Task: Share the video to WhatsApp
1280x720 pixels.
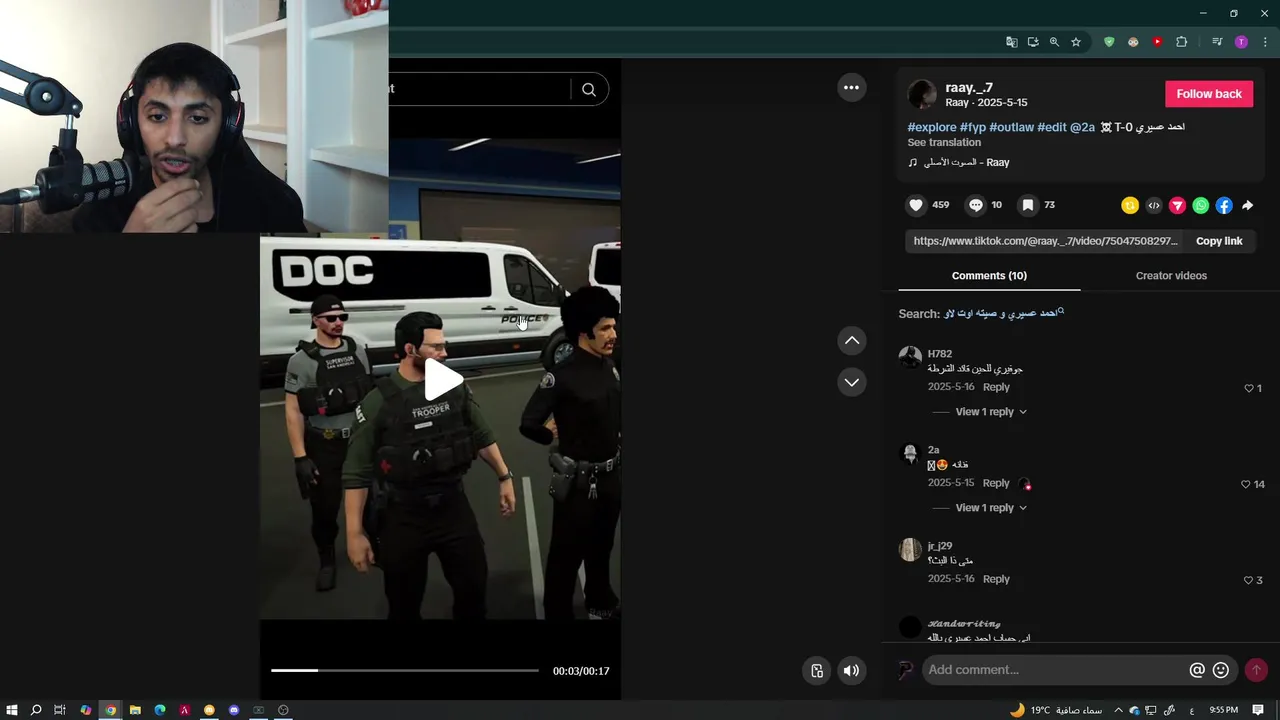Action: point(1201,205)
